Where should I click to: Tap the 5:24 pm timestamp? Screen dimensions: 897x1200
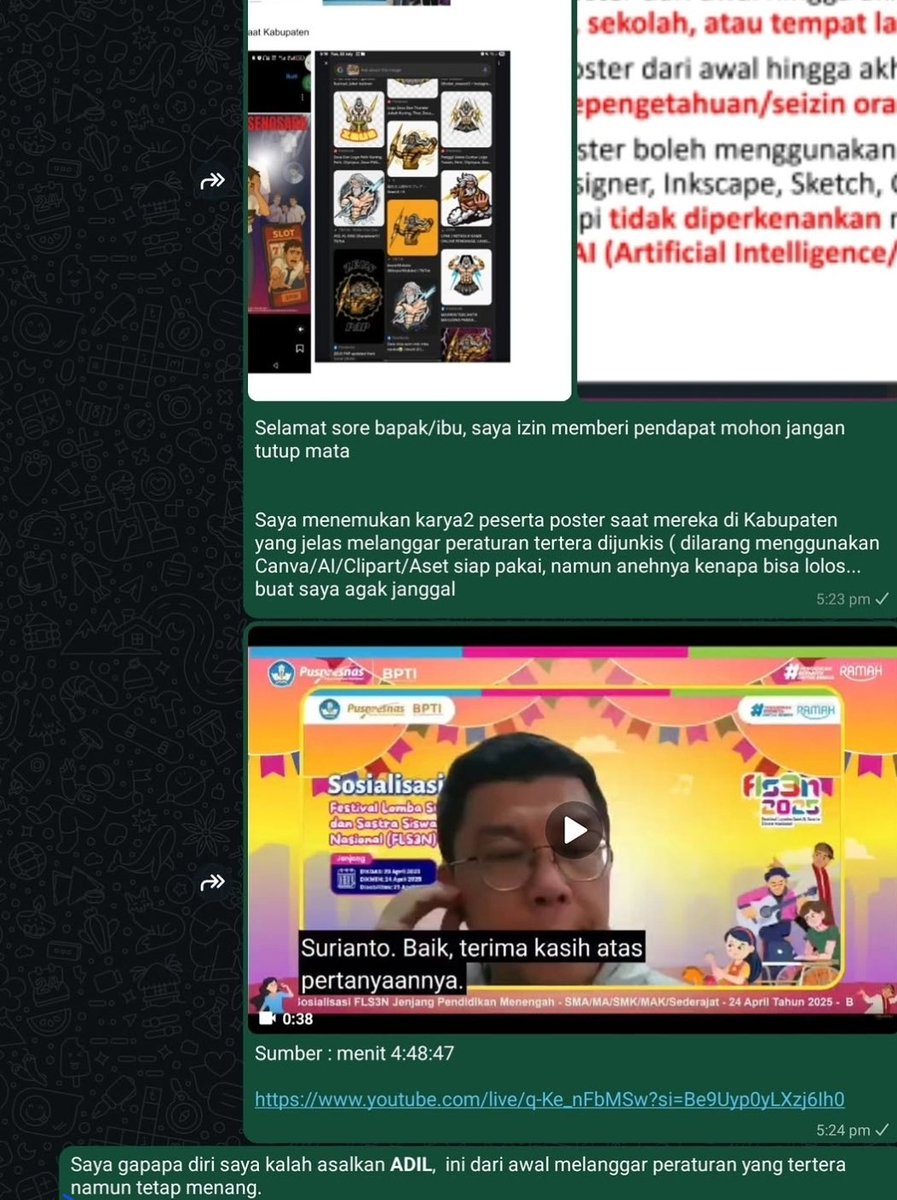[843, 1130]
